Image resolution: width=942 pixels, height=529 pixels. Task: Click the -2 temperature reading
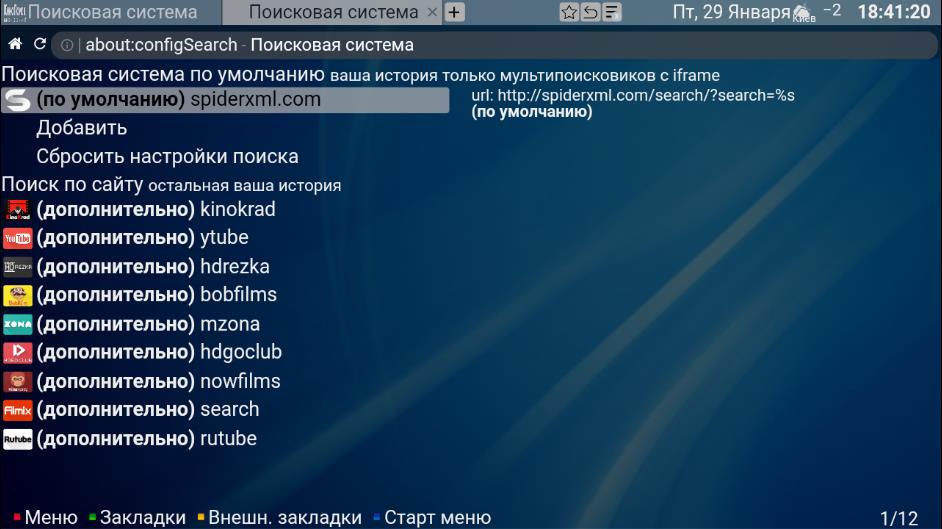(x=832, y=10)
